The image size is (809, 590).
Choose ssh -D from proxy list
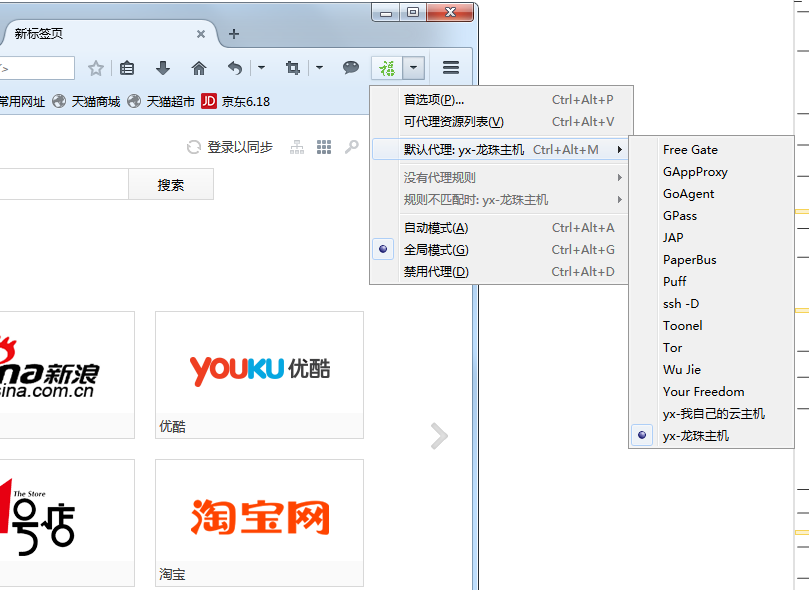point(711,304)
